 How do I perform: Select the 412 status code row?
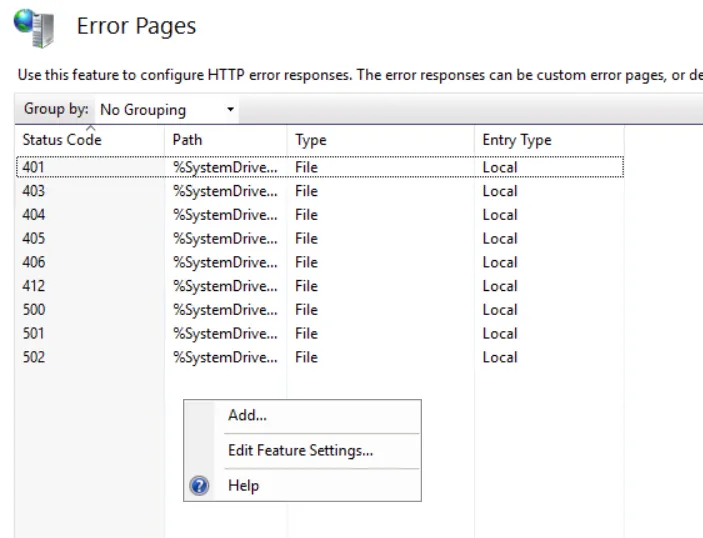point(320,286)
